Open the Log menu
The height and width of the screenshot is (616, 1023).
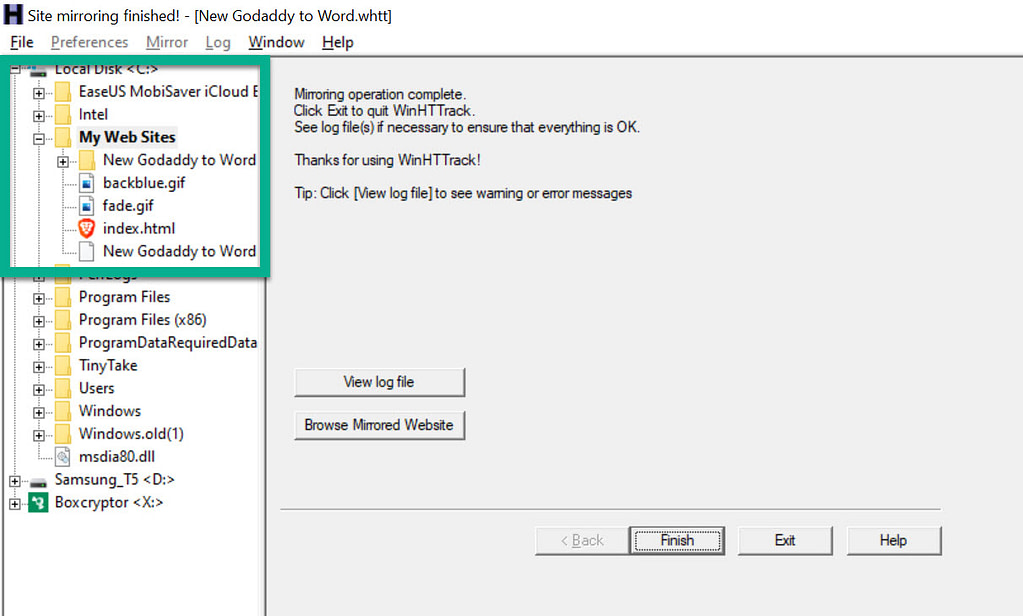[218, 42]
